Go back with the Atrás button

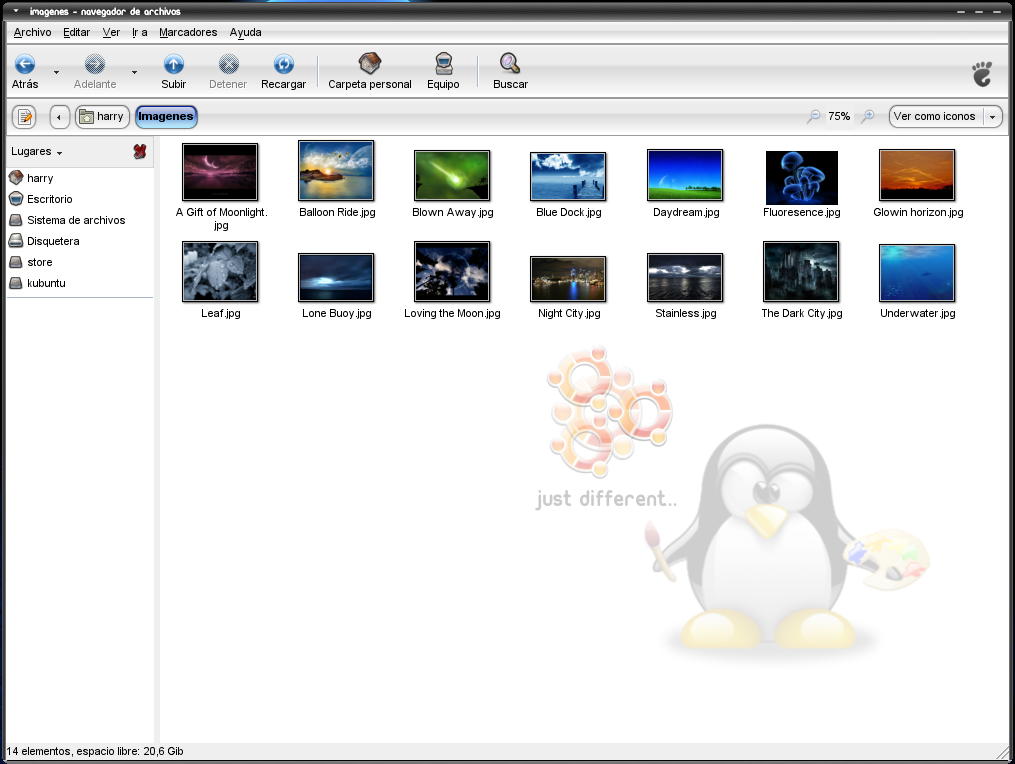25,71
